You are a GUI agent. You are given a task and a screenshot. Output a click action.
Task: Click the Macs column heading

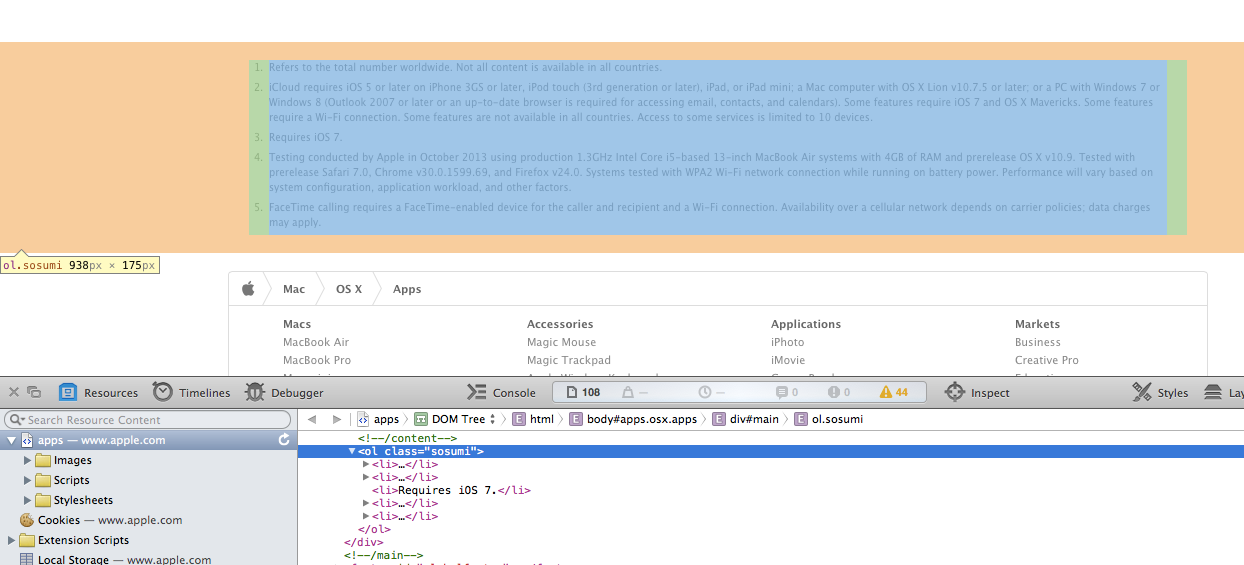point(297,324)
